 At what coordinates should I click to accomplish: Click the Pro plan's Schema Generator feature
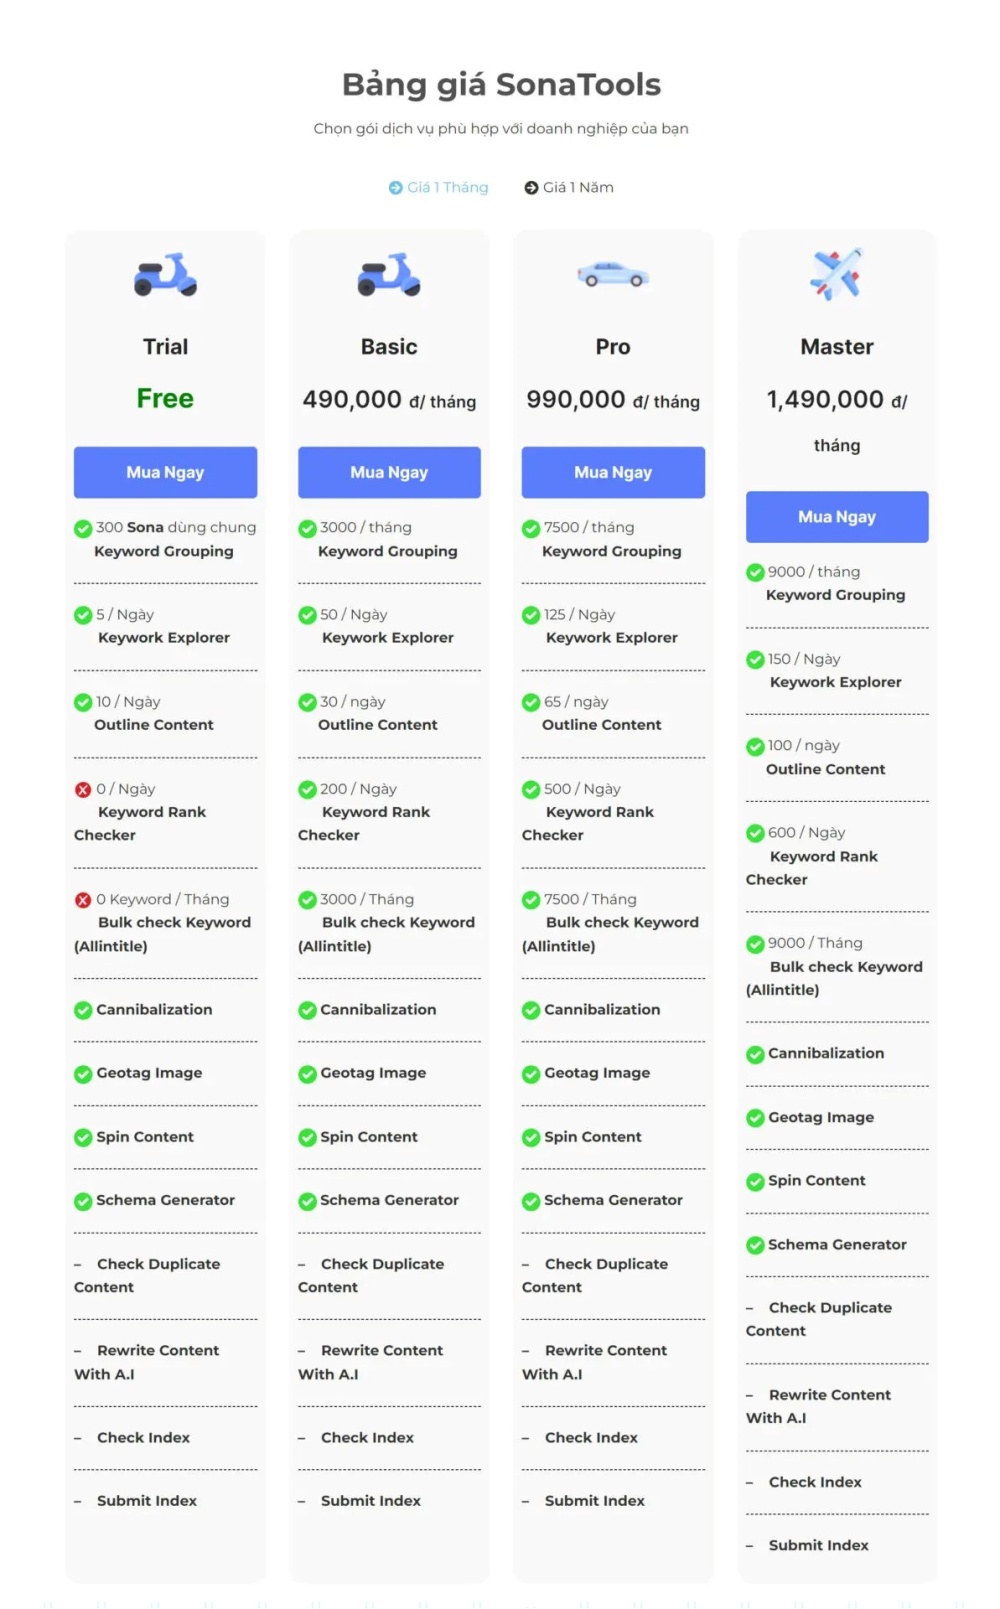point(612,1200)
